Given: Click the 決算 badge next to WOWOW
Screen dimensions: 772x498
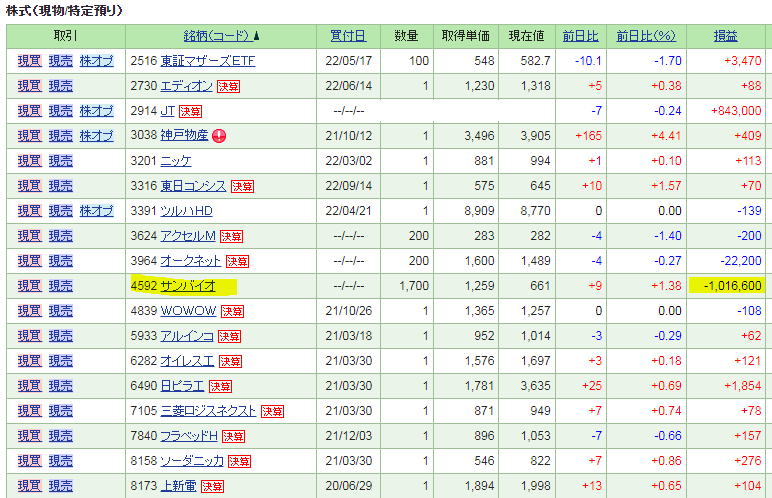Looking at the screenshot, I should [232, 312].
